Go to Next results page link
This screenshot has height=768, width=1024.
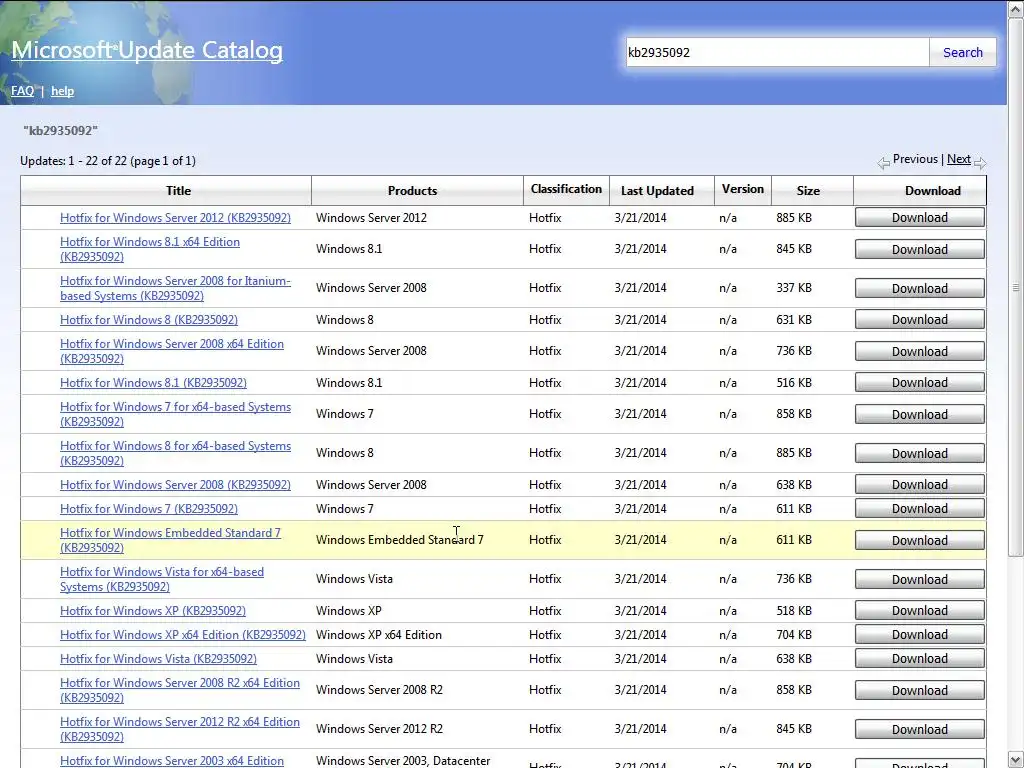tap(959, 159)
